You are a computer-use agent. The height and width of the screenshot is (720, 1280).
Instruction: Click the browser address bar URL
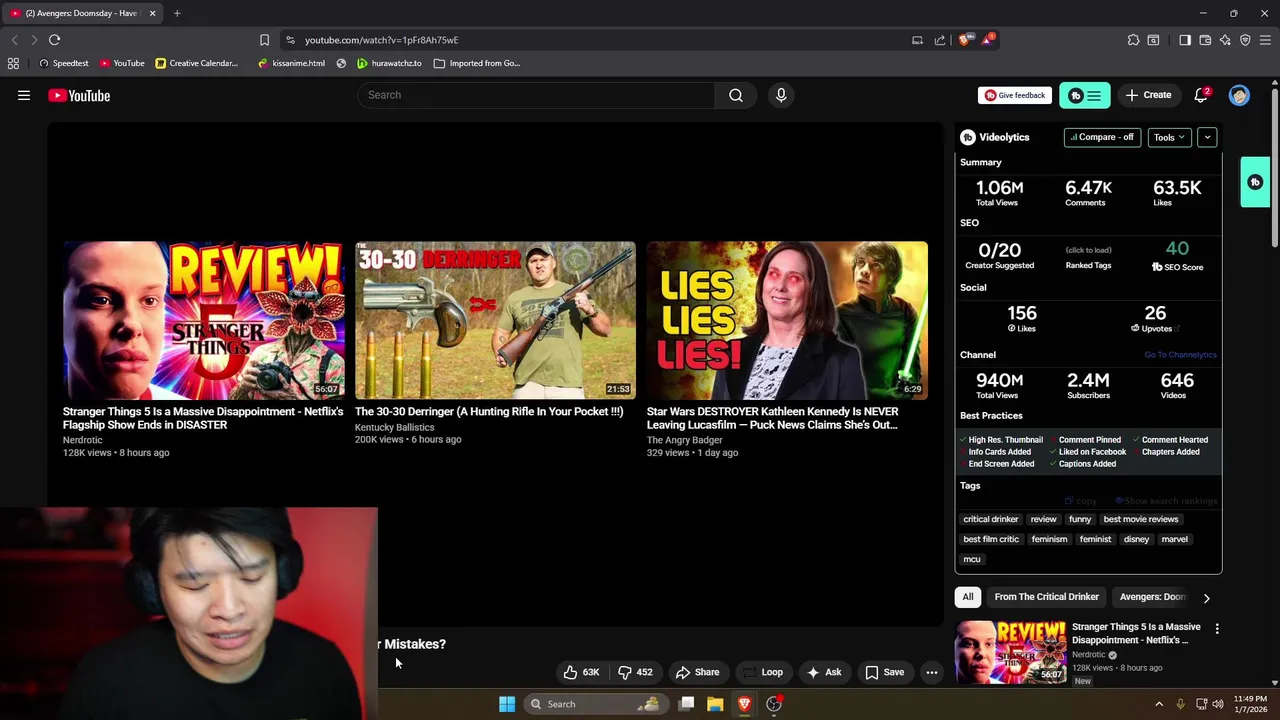click(x=381, y=40)
